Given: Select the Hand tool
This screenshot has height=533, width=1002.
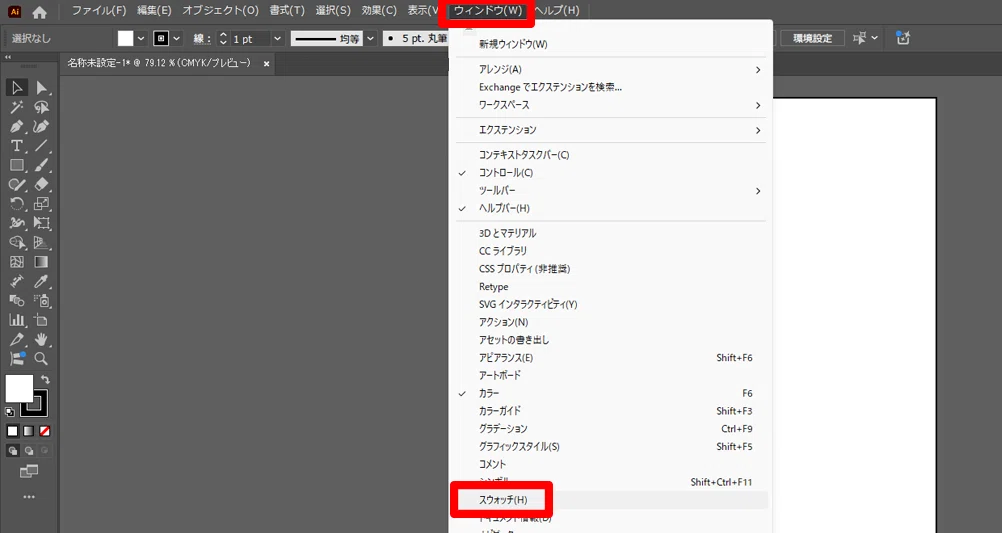Looking at the screenshot, I should click(42, 339).
